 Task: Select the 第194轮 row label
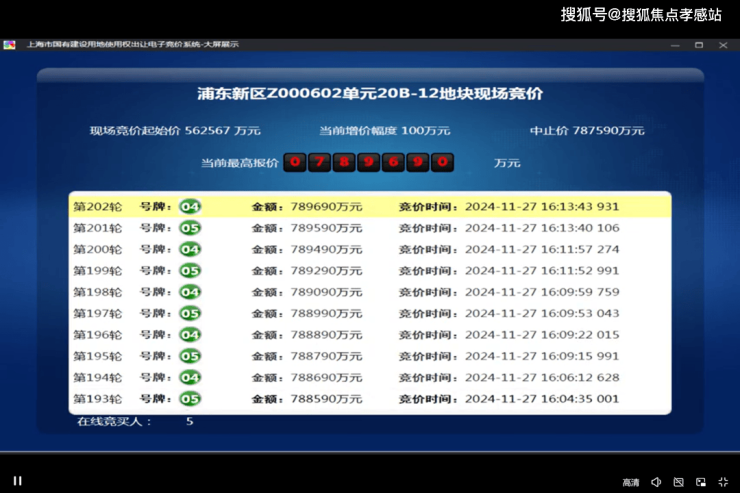point(97,378)
